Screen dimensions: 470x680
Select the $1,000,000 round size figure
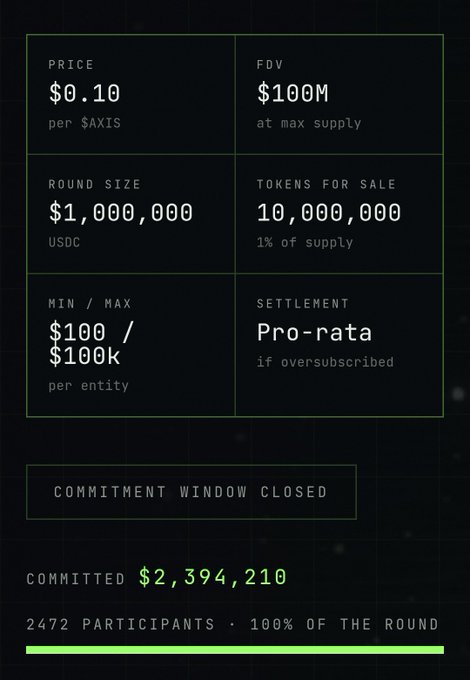point(121,212)
